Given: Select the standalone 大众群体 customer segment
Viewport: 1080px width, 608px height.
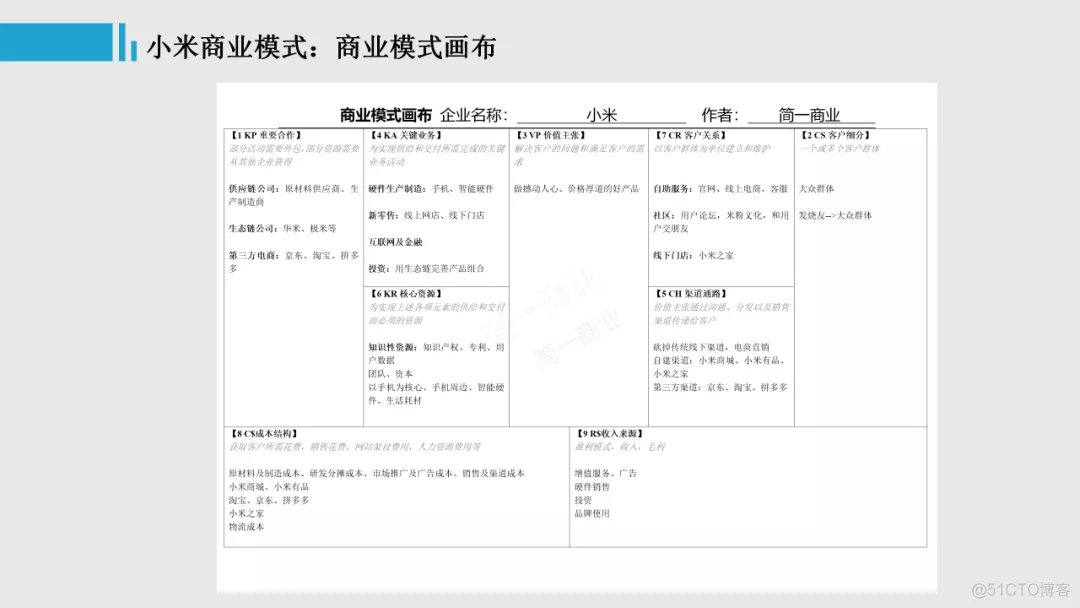Looking at the screenshot, I should 817,188.
